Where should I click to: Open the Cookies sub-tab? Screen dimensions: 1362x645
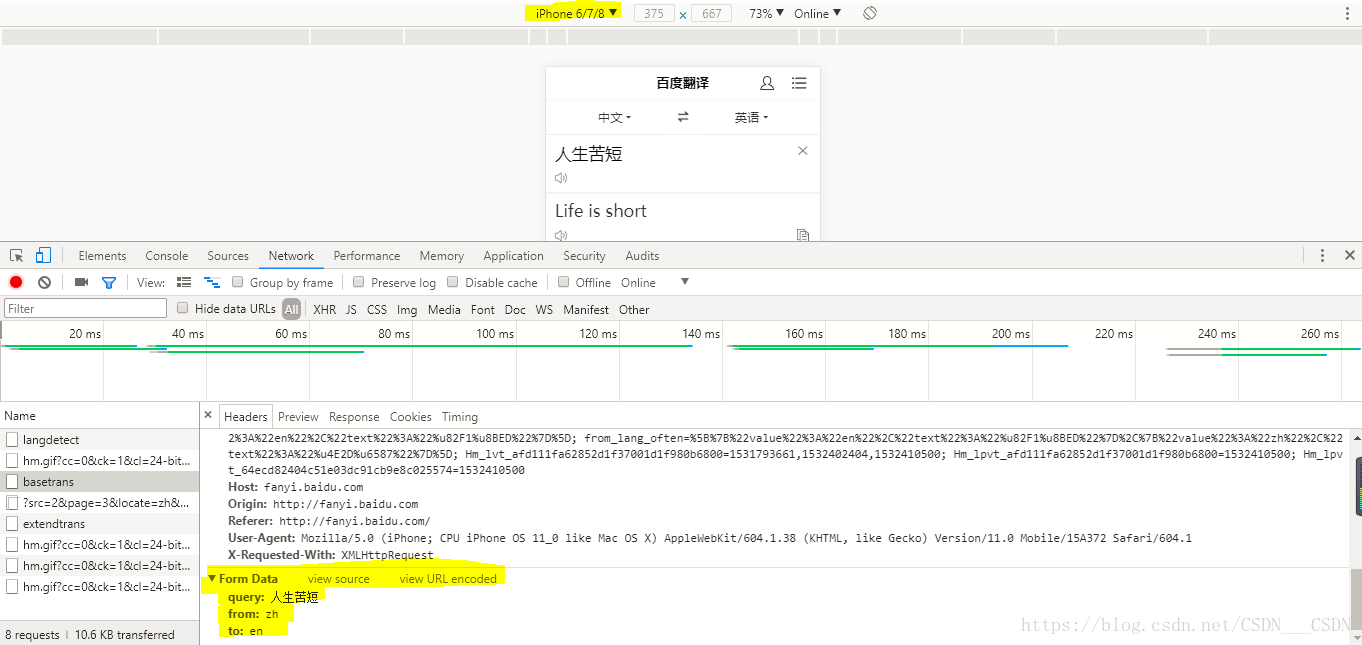pyautogui.click(x=411, y=416)
